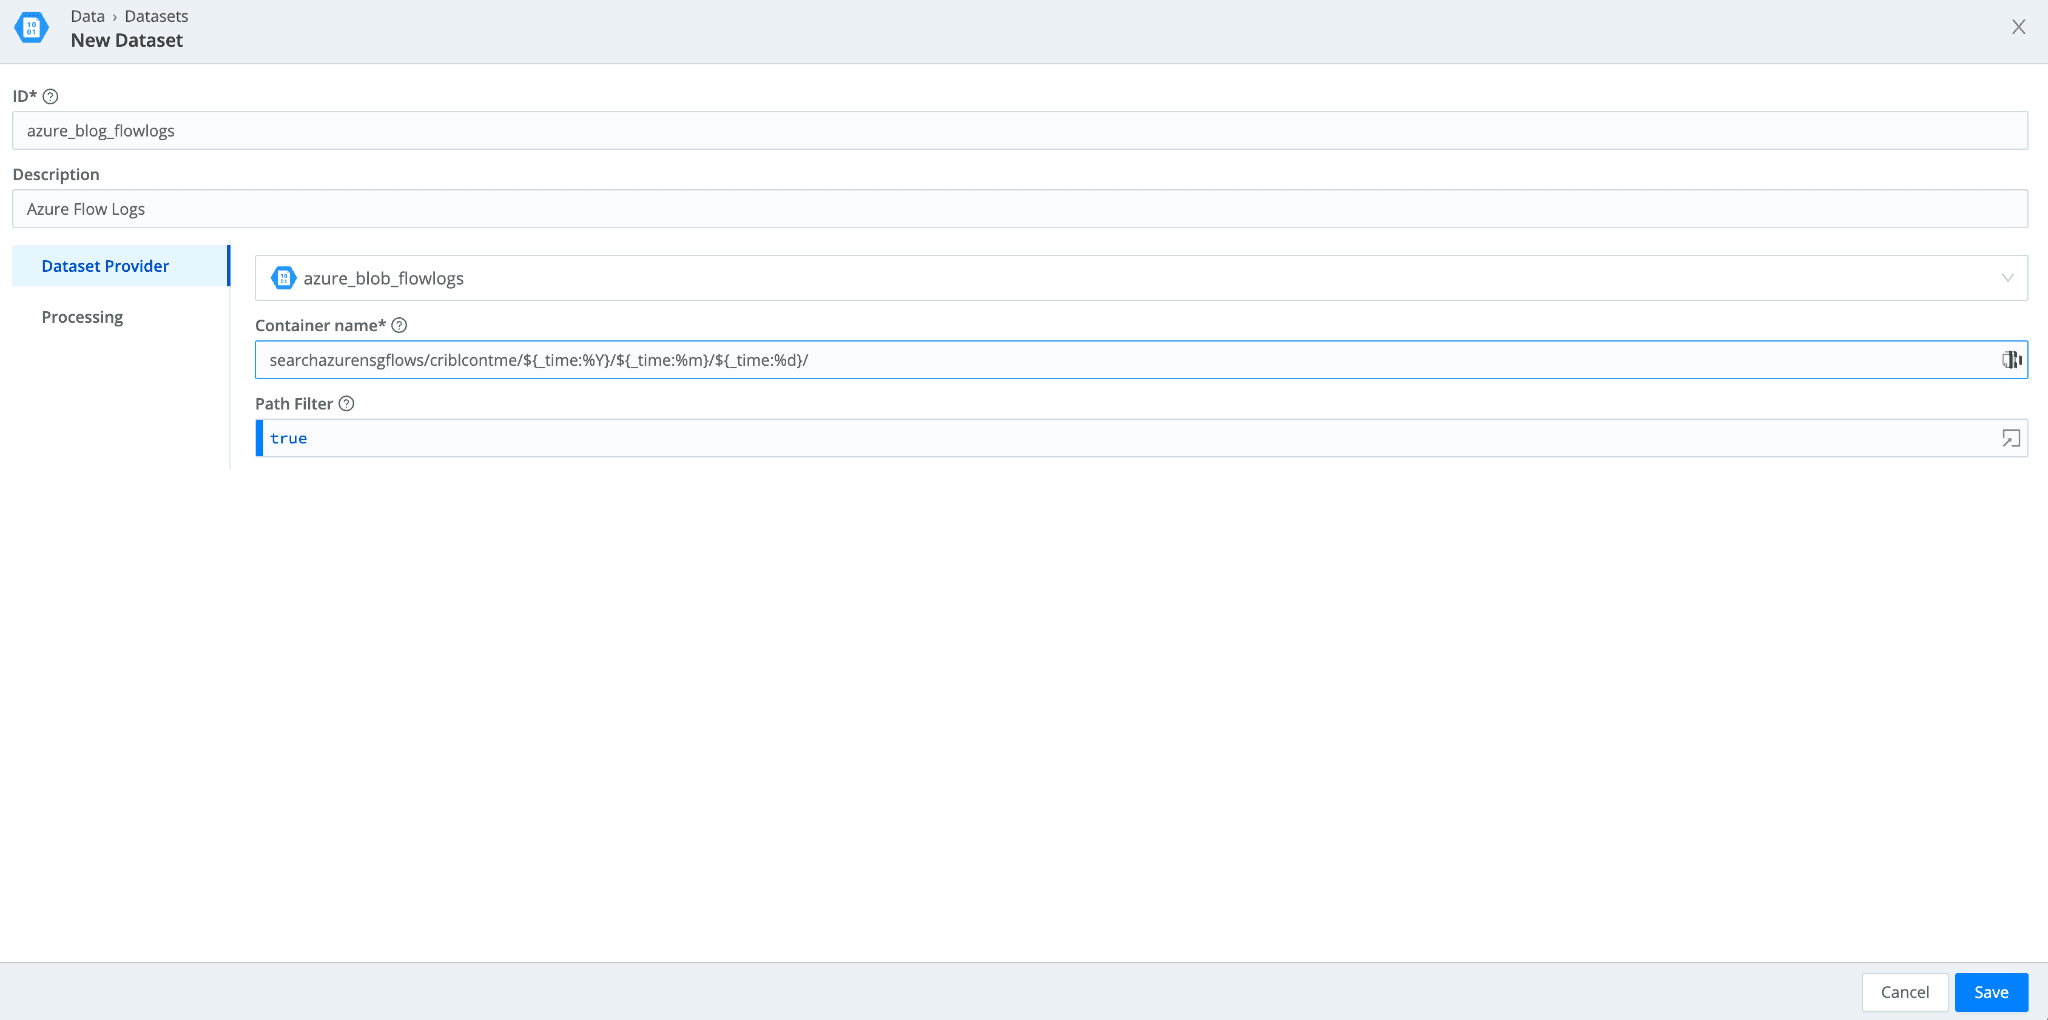Expand the Path Filter editor with the pop-out icon

2010,439
